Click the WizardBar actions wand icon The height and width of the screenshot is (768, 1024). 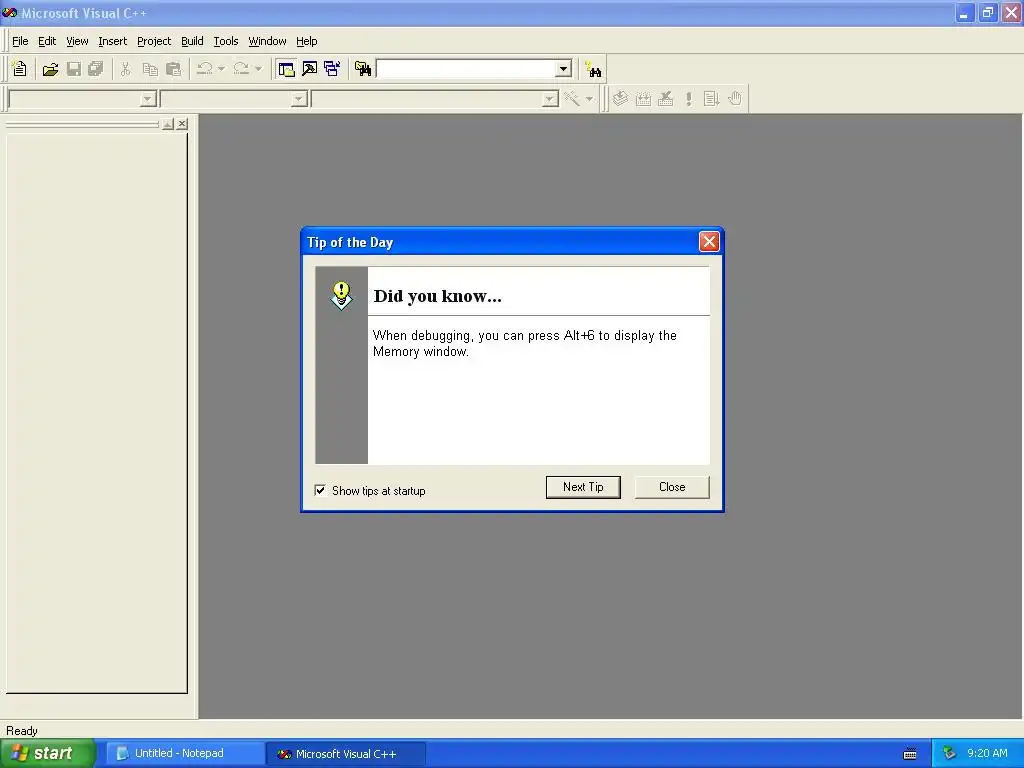click(x=572, y=99)
